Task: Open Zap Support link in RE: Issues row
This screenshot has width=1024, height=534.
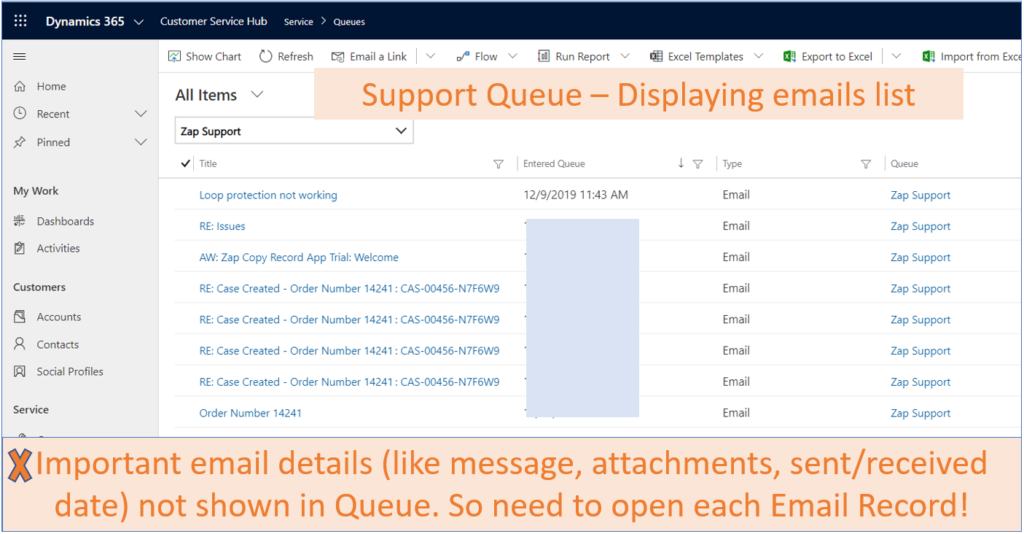Action: click(920, 227)
